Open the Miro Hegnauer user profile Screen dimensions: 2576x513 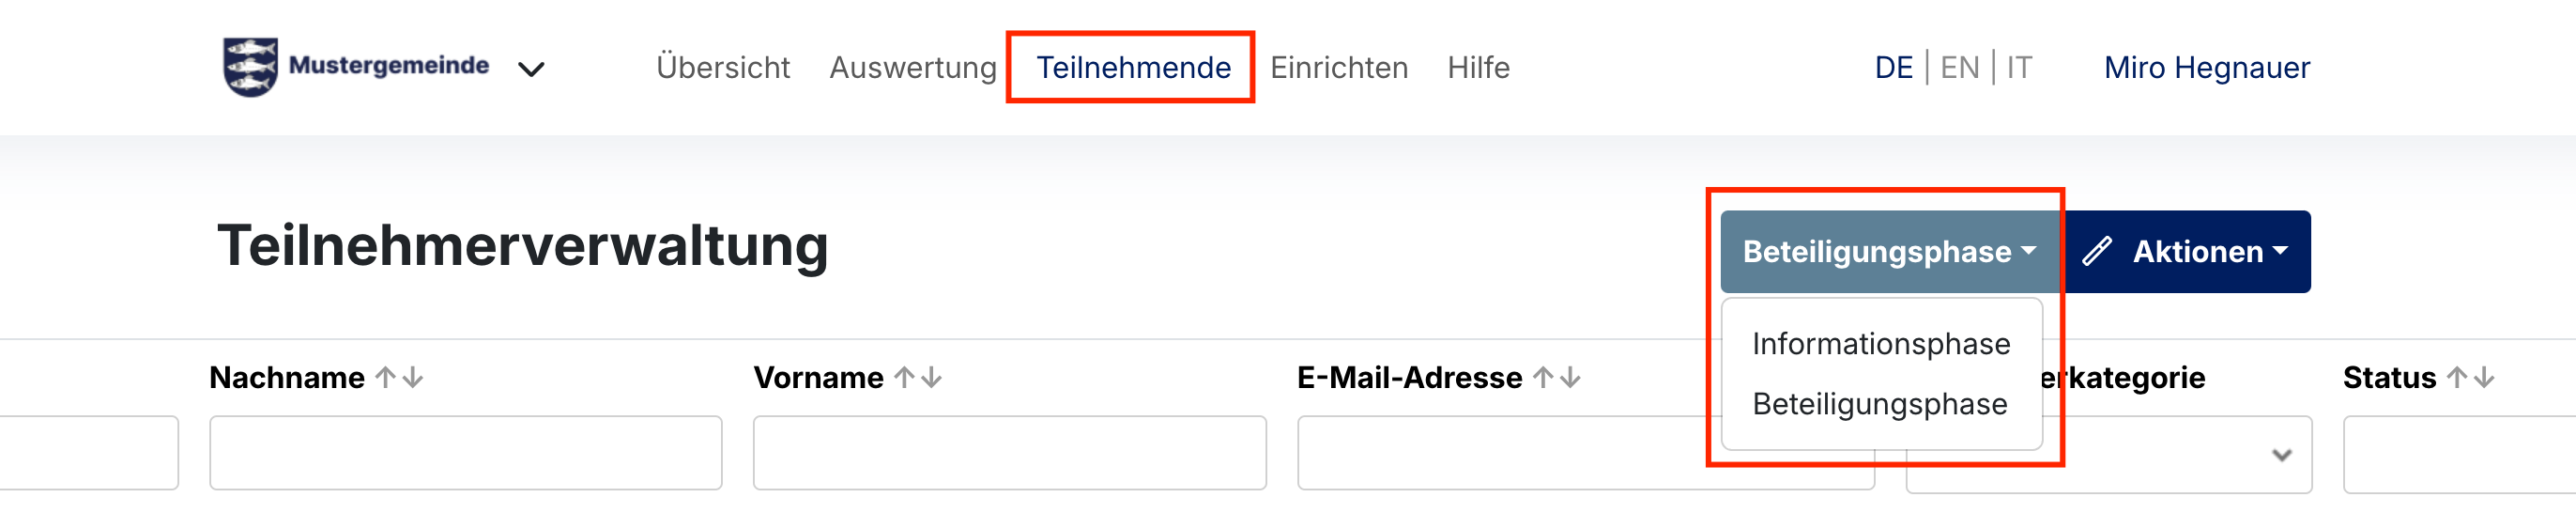point(2207,68)
